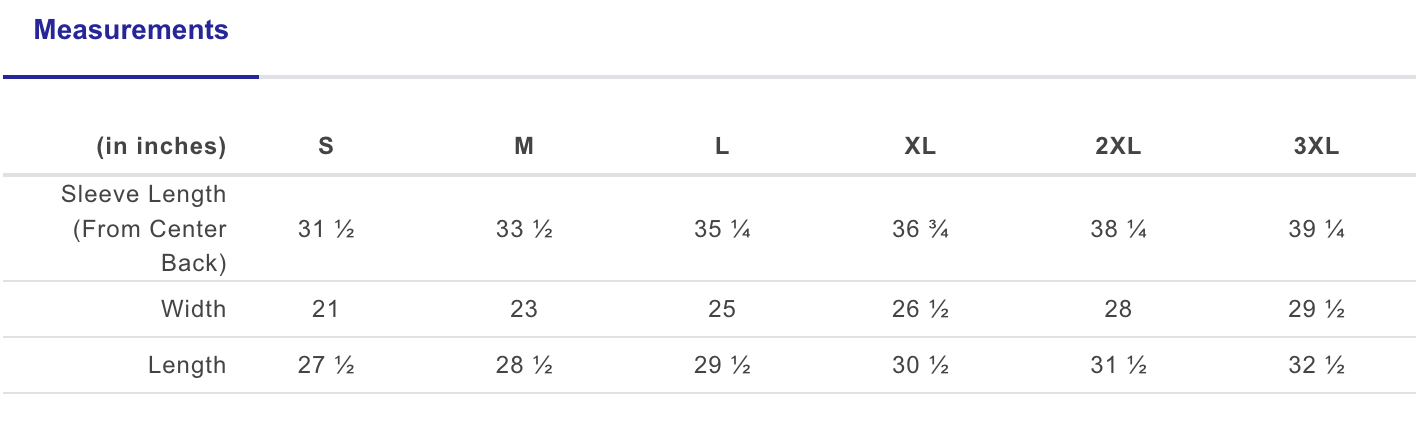Screen dimensions: 1421x437
Task: Click the Width row label
Action: (x=194, y=309)
